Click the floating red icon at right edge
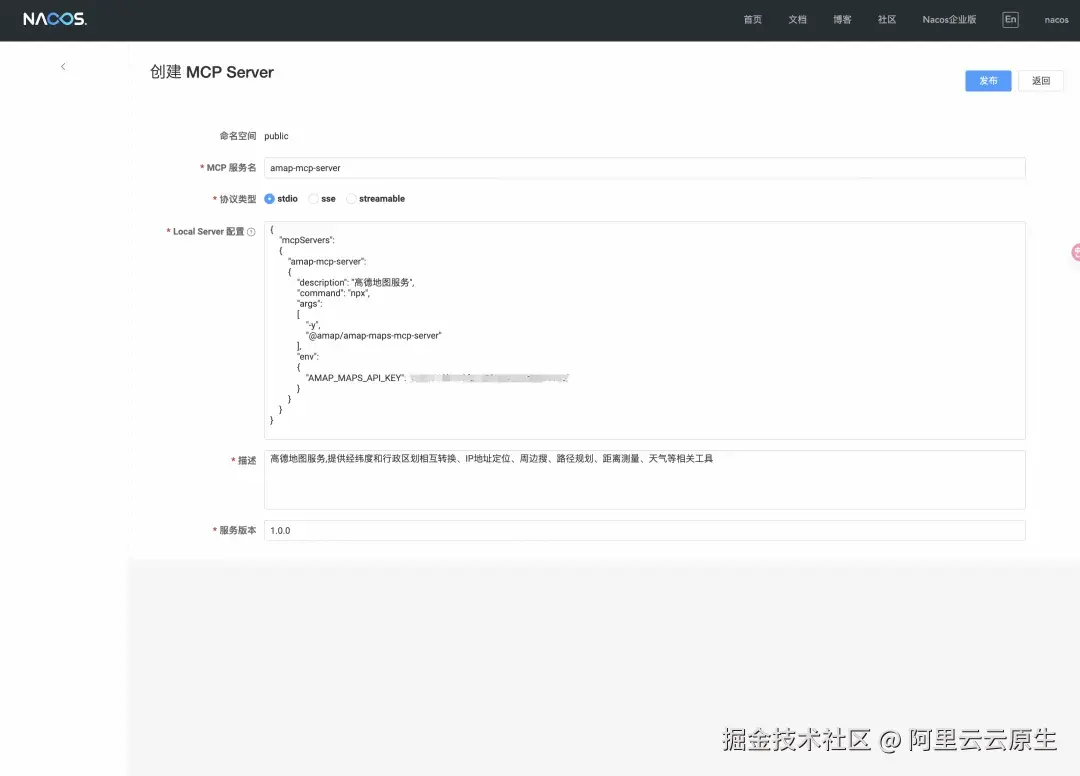The width and height of the screenshot is (1080, 776). click(1076, 253)
